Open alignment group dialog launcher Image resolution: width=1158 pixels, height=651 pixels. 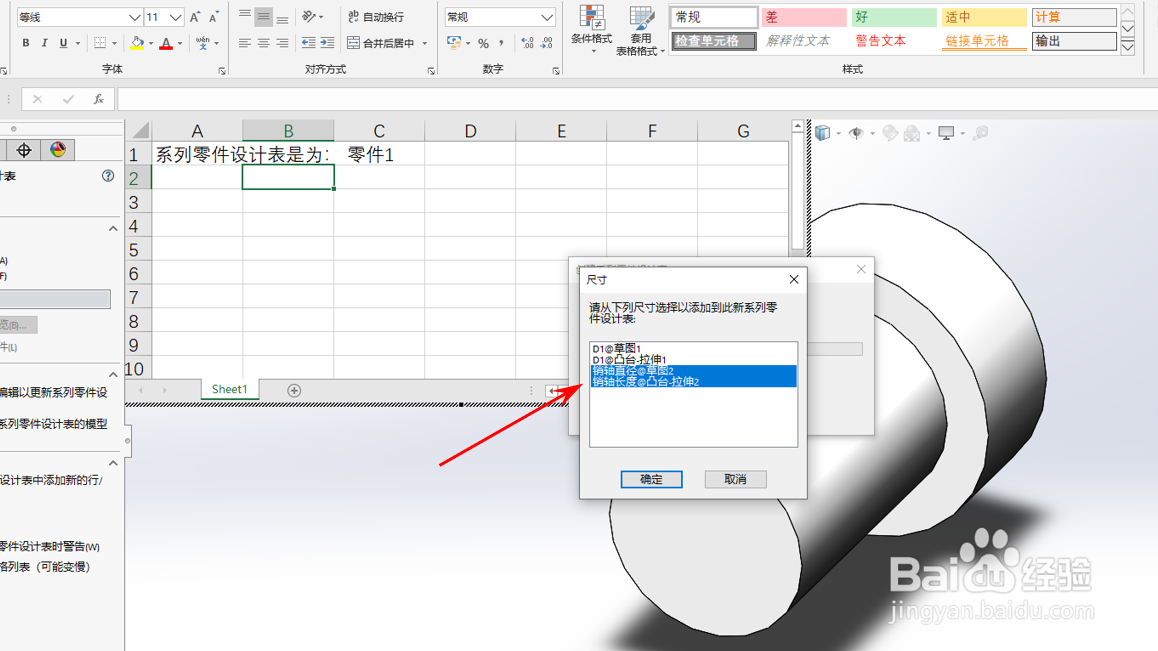click(x=431, y=71)
